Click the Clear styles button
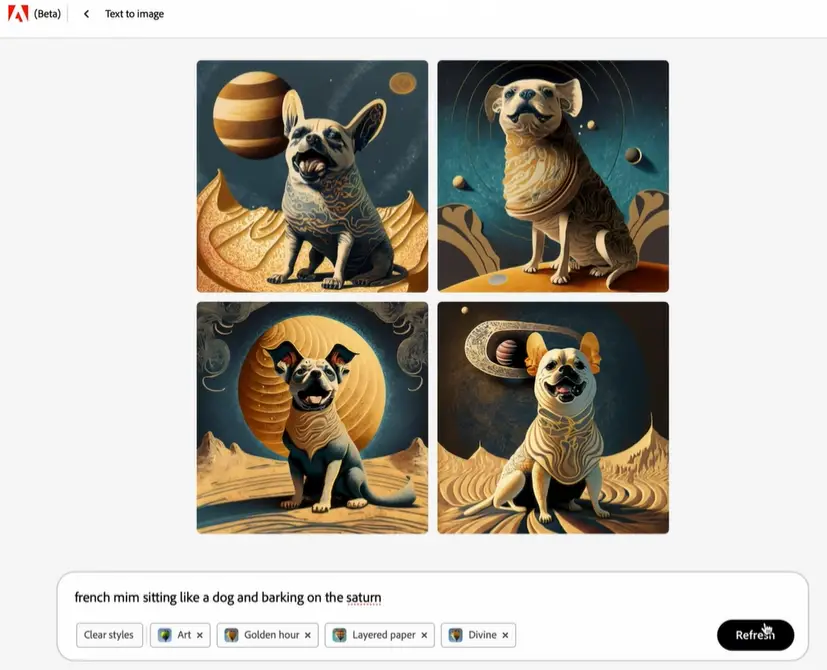This screenshot has height=670, width=827. click(x=109, y=635)
